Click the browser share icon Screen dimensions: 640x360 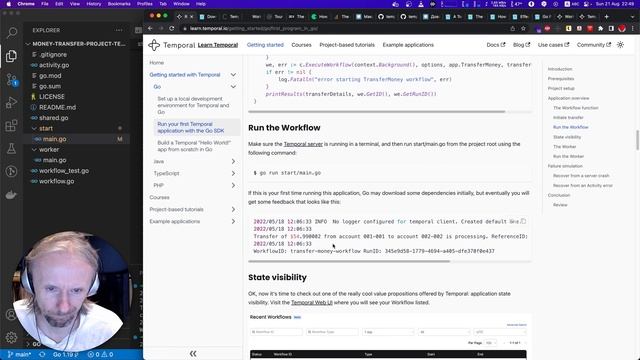click(513, 29)
